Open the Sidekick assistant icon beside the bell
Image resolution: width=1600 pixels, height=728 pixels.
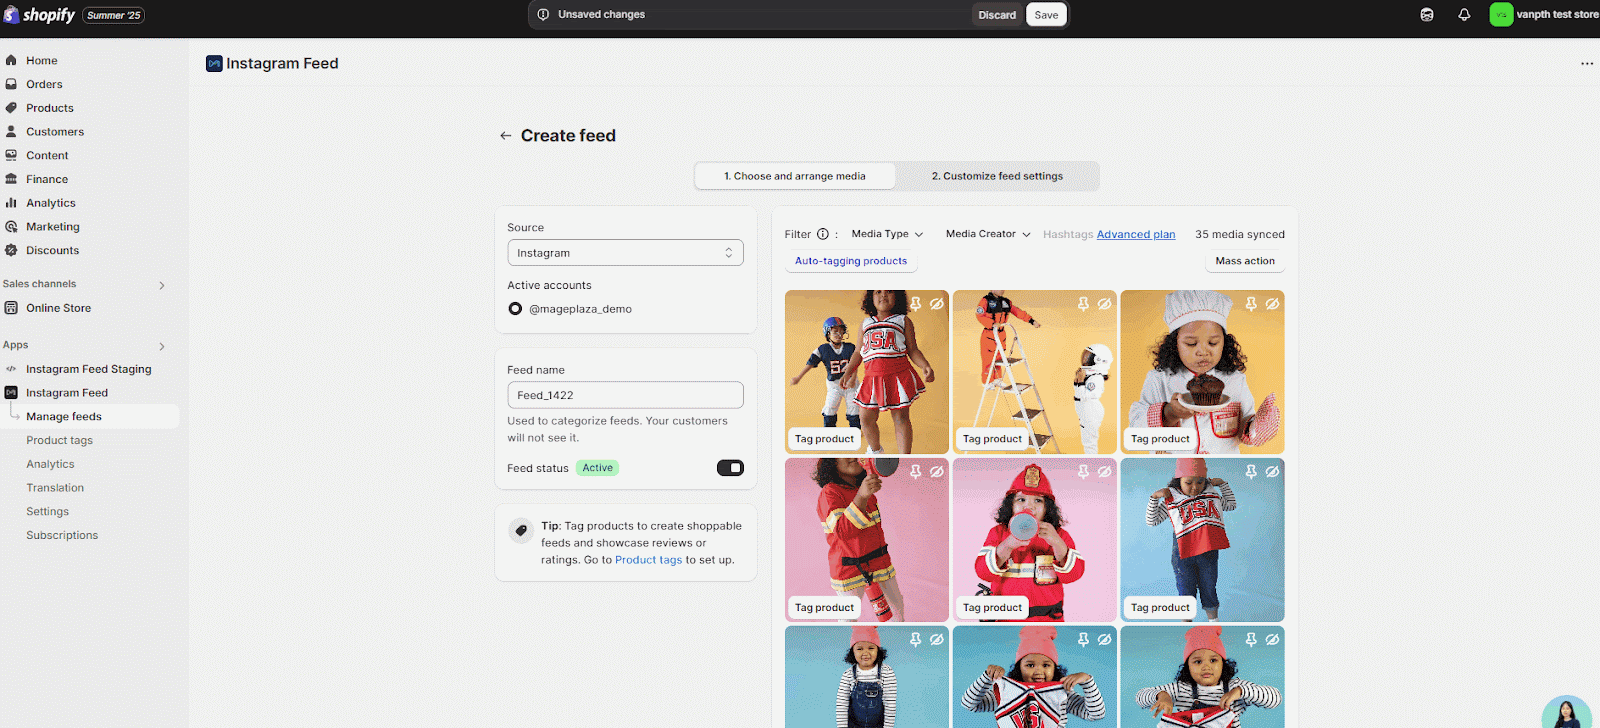point(1427,15)
